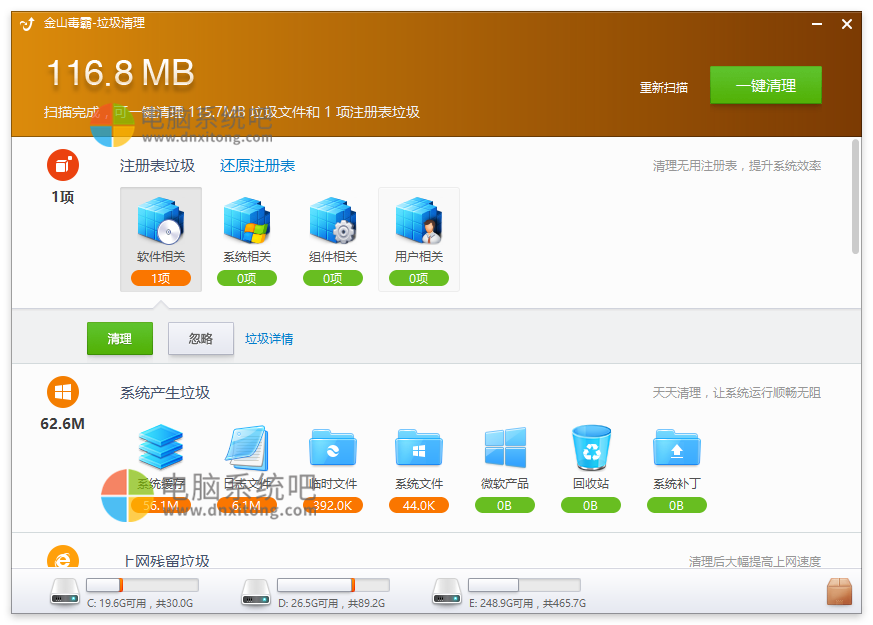Click the 金山毒霸 logo in title bar
873x625 pixels.
[x=27, y=24]
